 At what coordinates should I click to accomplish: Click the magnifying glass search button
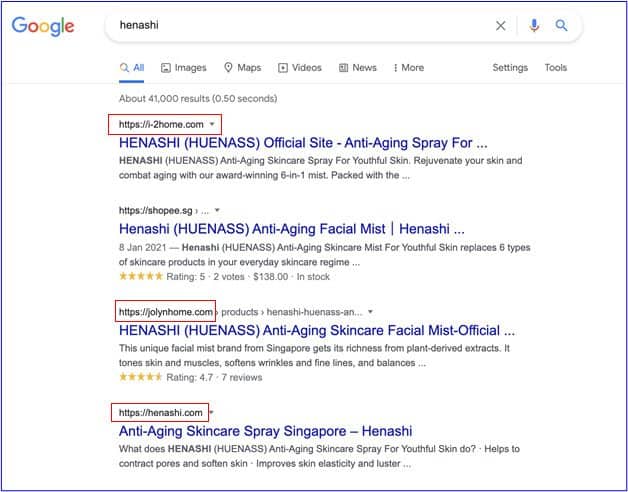pyautogui.click(x=561, y=26)
